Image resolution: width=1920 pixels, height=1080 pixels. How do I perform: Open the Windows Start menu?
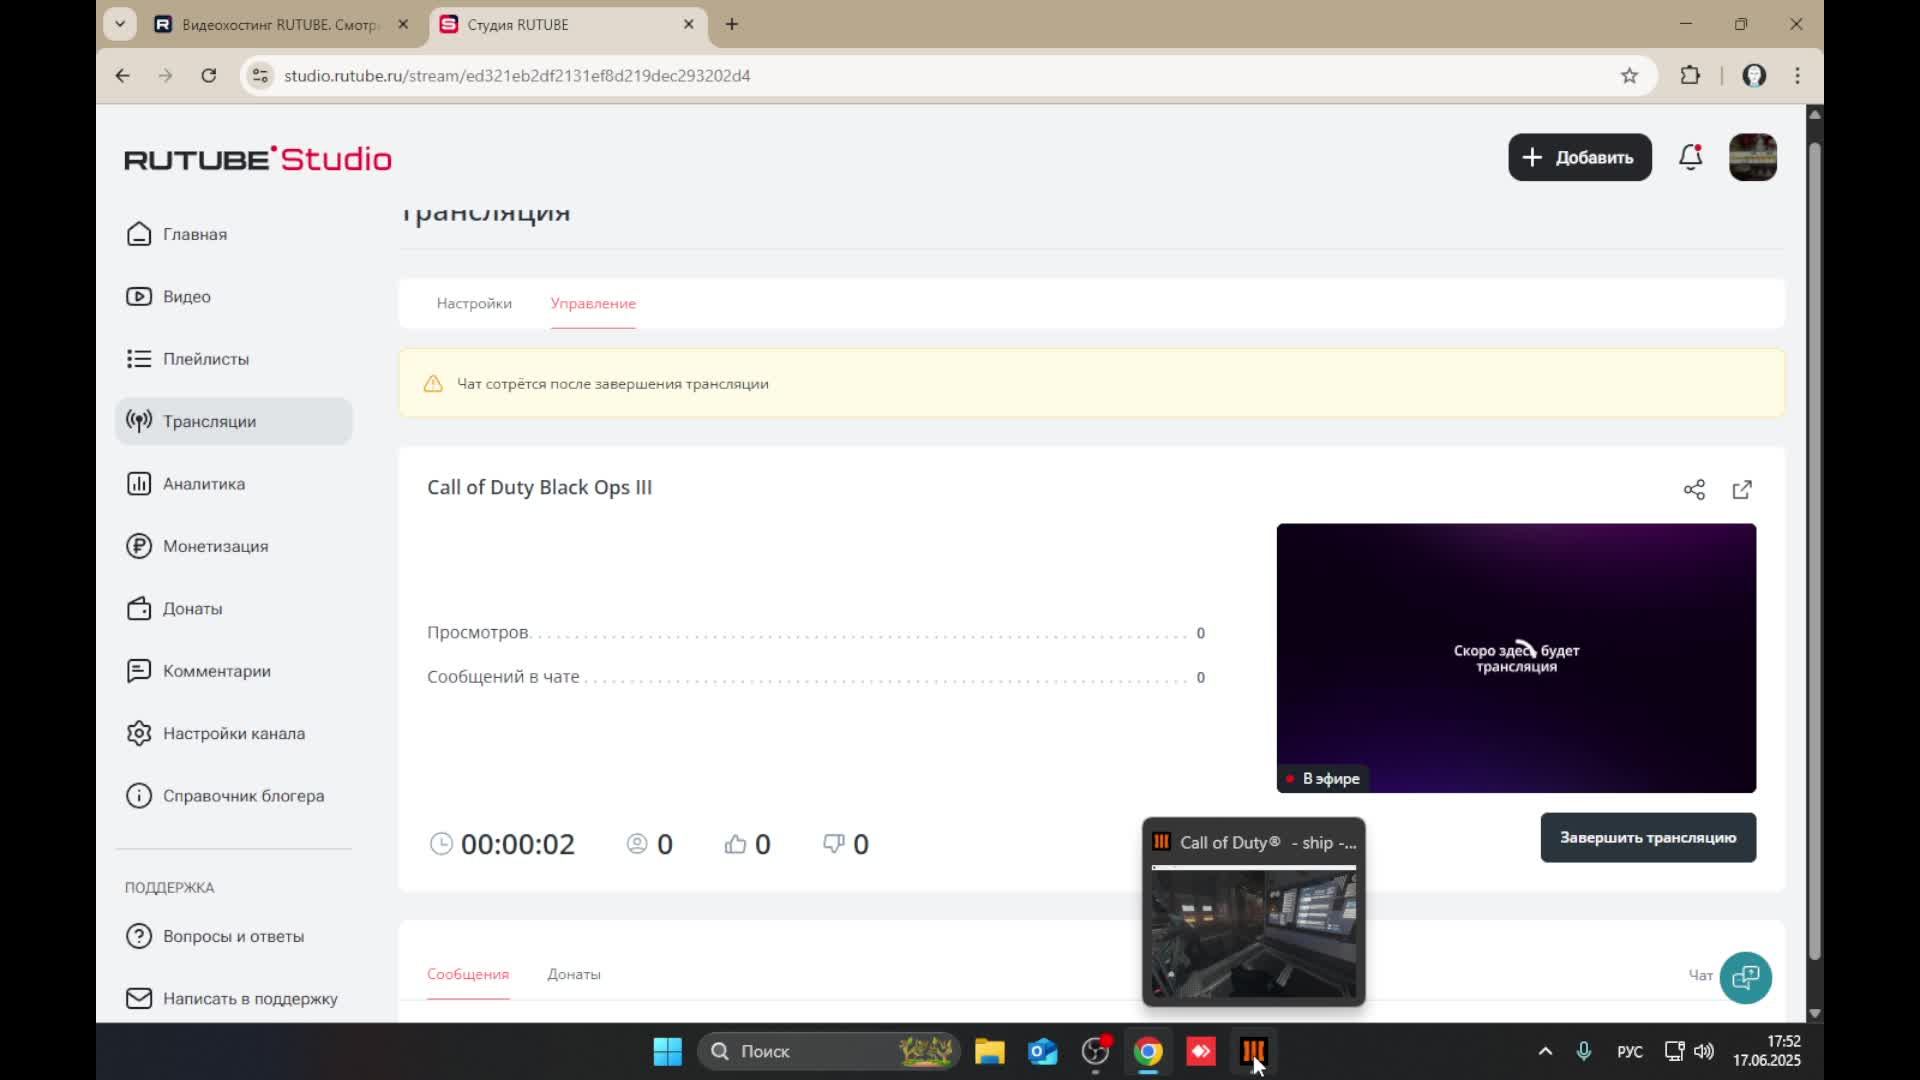(667, 1051)
